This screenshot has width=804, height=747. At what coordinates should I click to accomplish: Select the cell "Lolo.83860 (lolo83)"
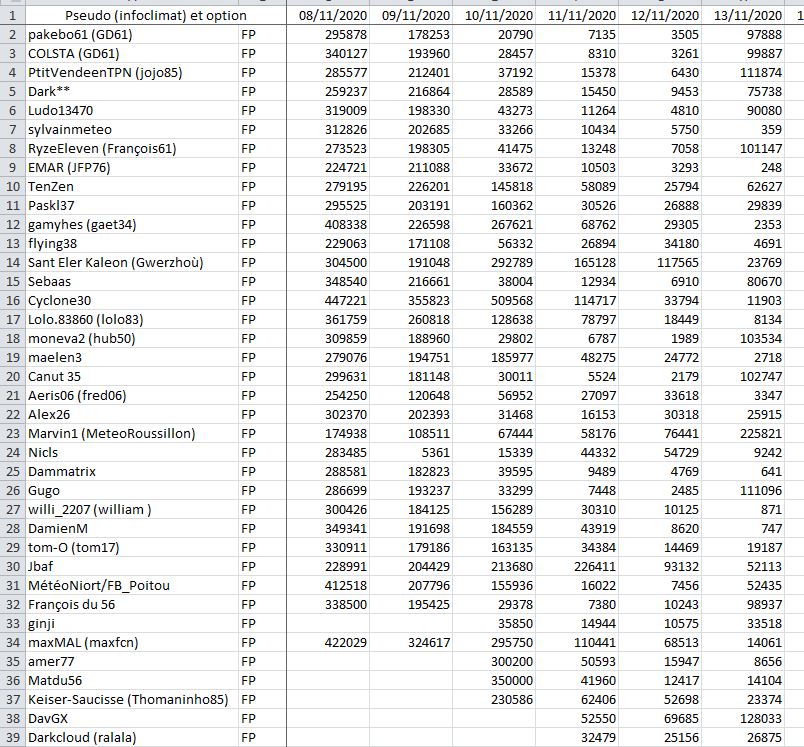pyautogui.click(x=132, y=319)
